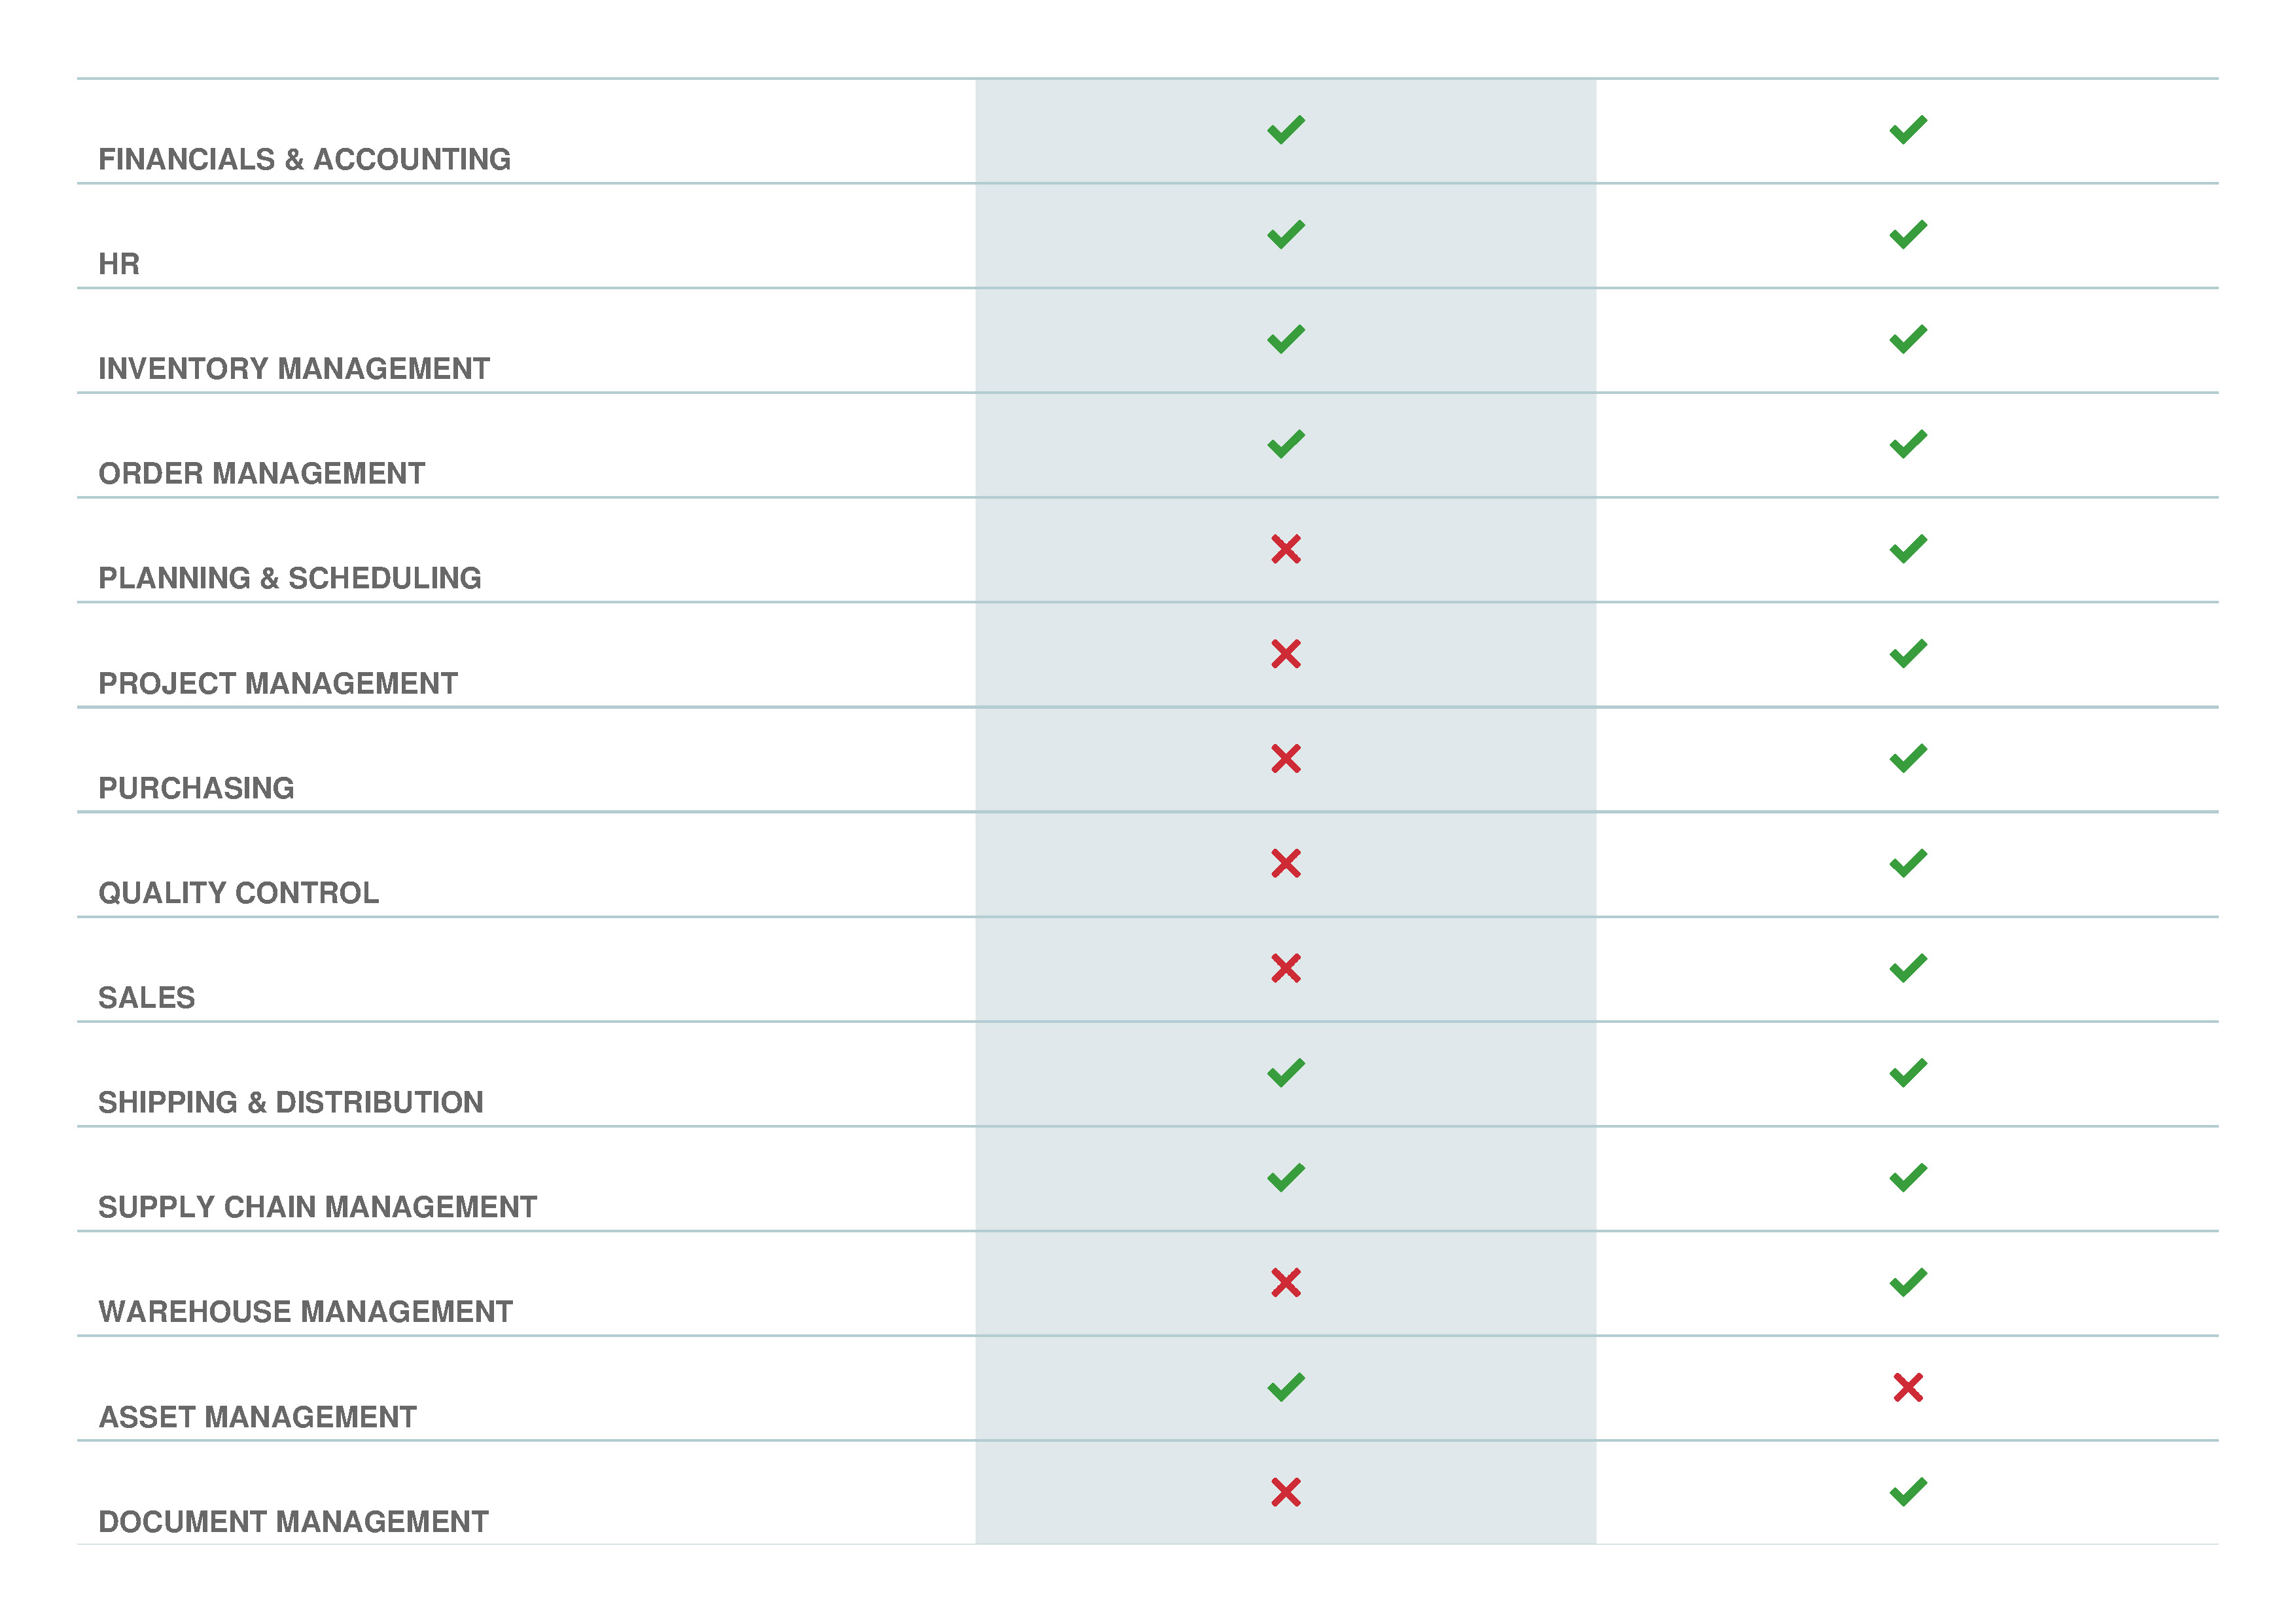Click the Shipping & Distribution label
This screenshot has width=2296, height=1623.
[290, 1102]
